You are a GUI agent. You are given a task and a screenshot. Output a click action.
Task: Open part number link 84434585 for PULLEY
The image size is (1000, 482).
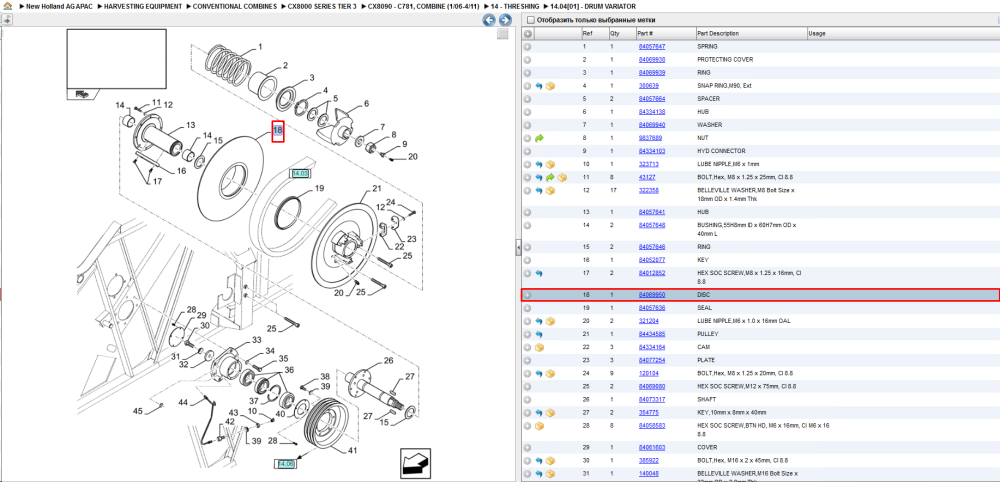652,334
